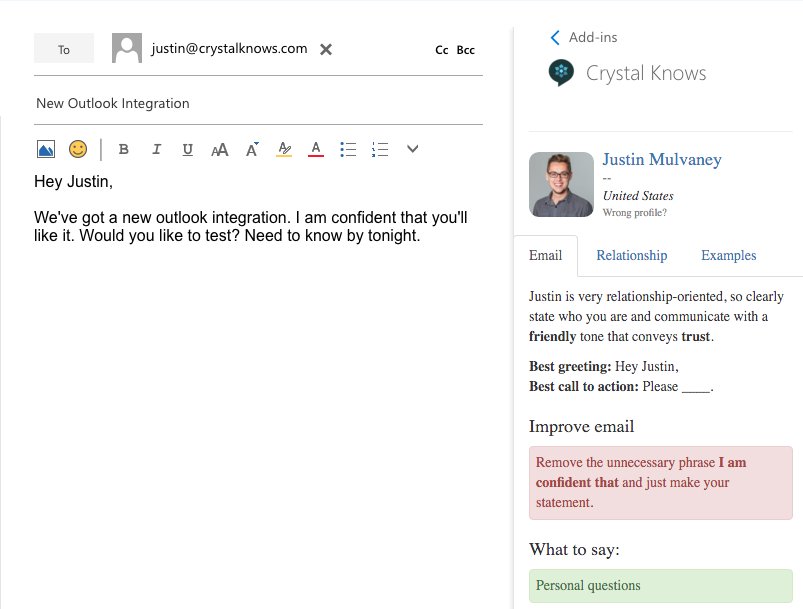Screen dimensions: 803x609
Task: Toggle italic formatting
Action: (156, 149)
